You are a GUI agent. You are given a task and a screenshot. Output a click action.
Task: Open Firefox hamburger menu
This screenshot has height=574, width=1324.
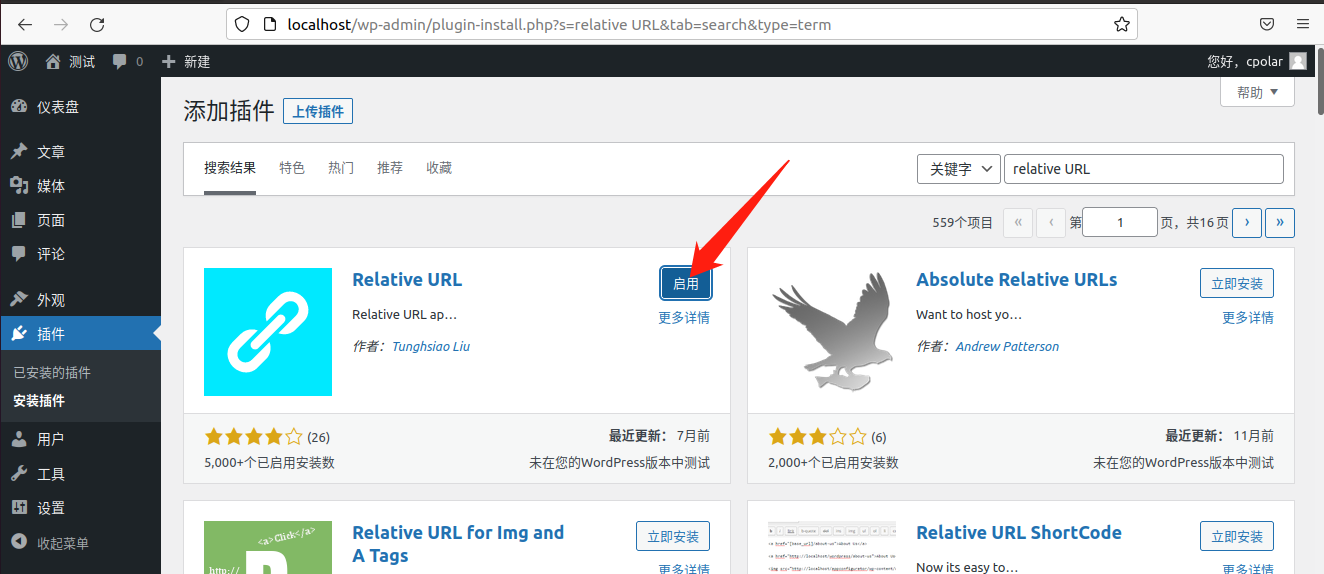(x=1303, y=24)
